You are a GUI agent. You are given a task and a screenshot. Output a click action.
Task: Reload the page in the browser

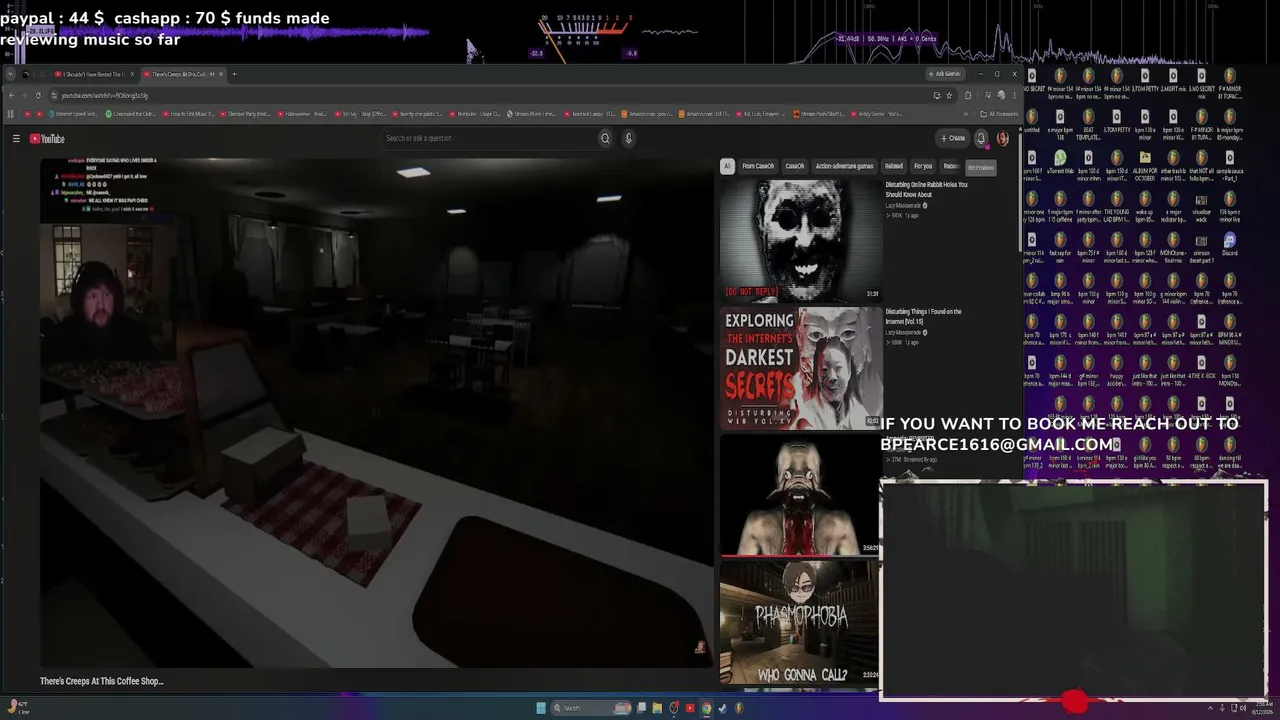pos(38,95)
